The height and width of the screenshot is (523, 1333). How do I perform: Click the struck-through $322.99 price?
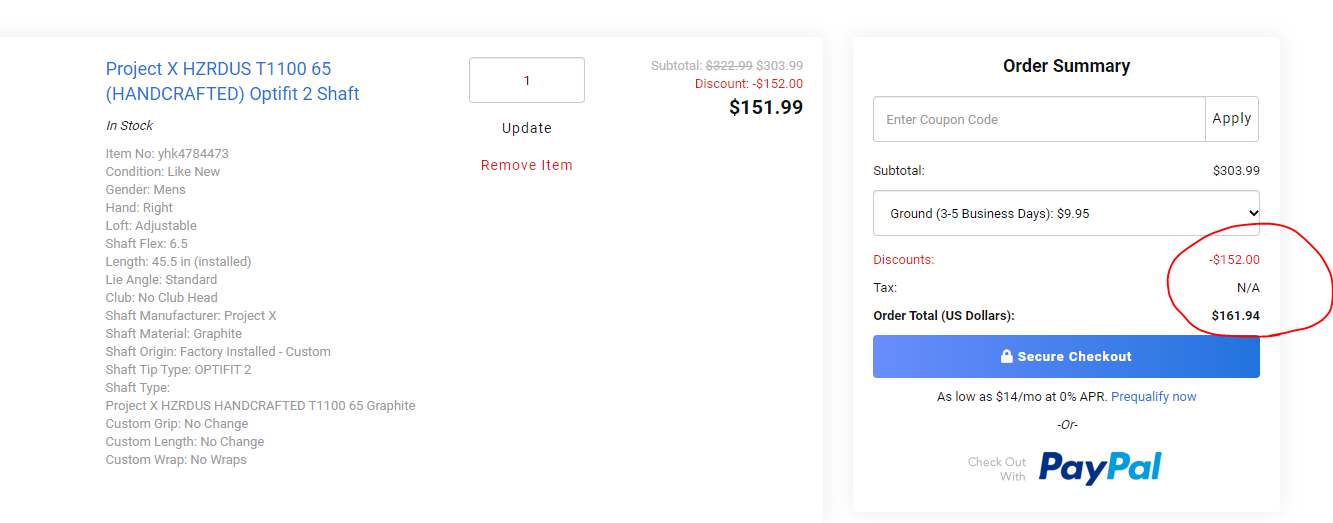(729, 66)
